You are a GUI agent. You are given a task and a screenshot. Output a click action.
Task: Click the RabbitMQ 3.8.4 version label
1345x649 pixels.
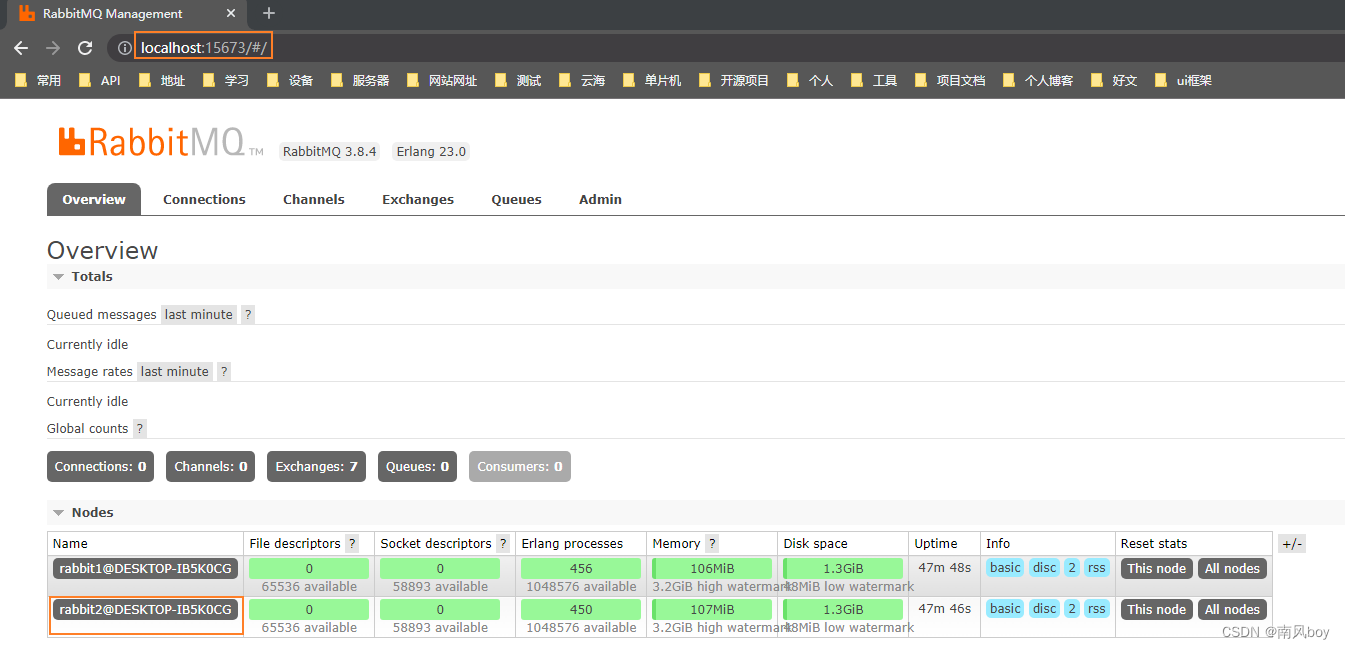coord(329,152)
